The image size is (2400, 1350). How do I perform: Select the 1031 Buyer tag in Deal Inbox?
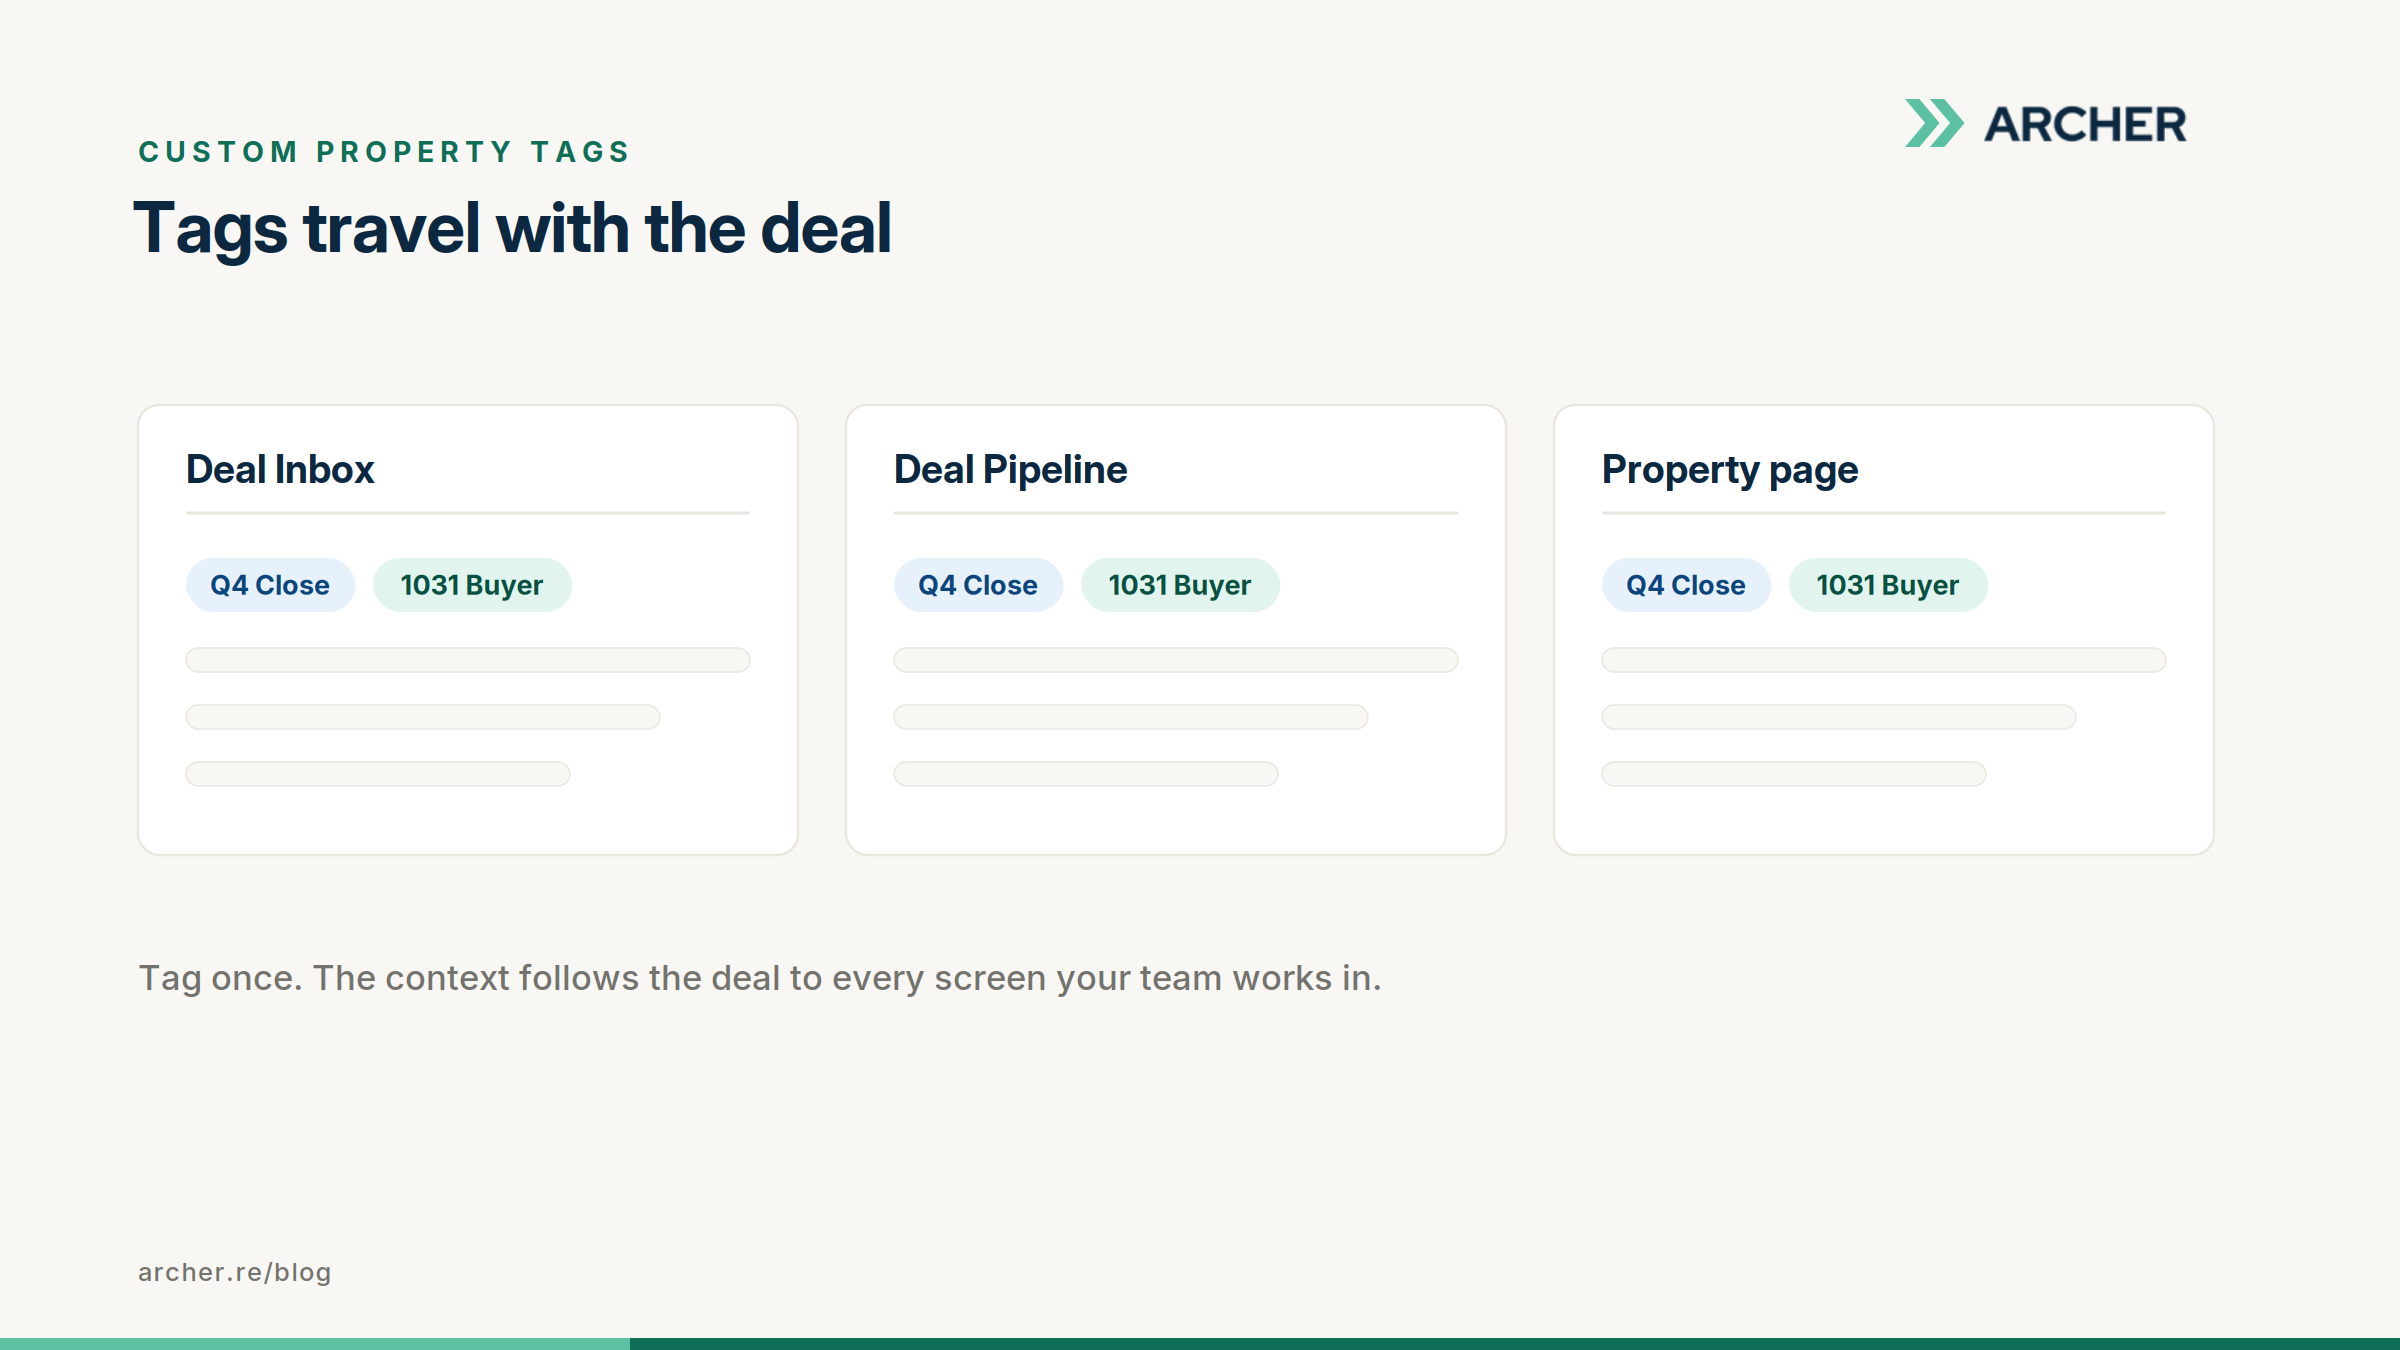coord(472,585)
